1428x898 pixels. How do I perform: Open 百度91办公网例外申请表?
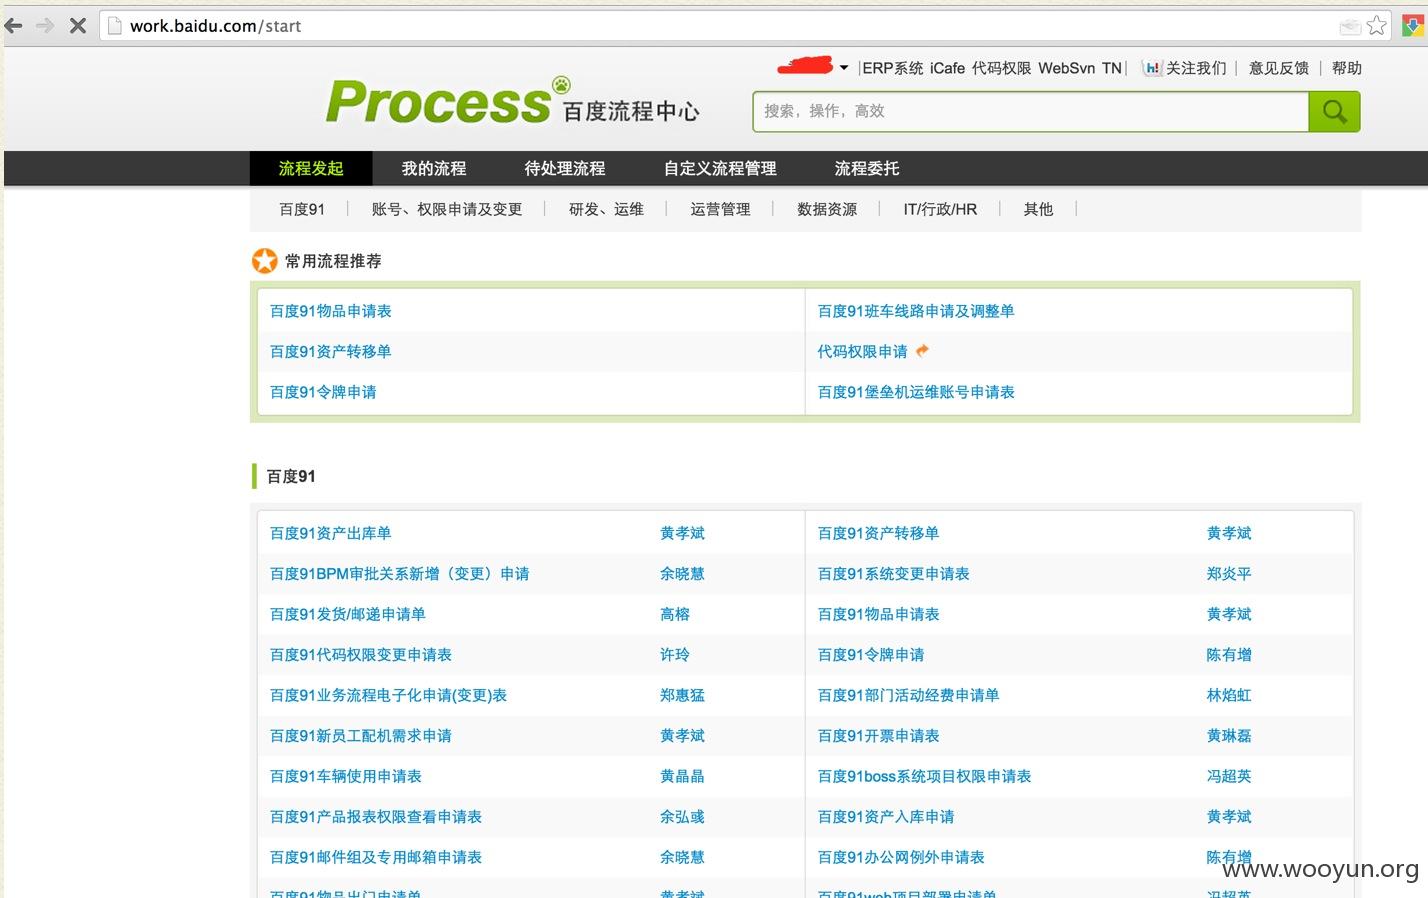click(901, 857)
